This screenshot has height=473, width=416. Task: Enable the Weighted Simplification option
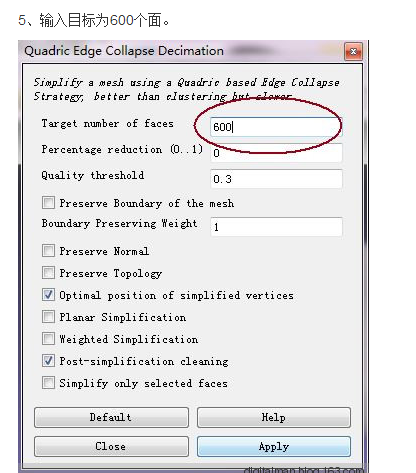point(48,339)
